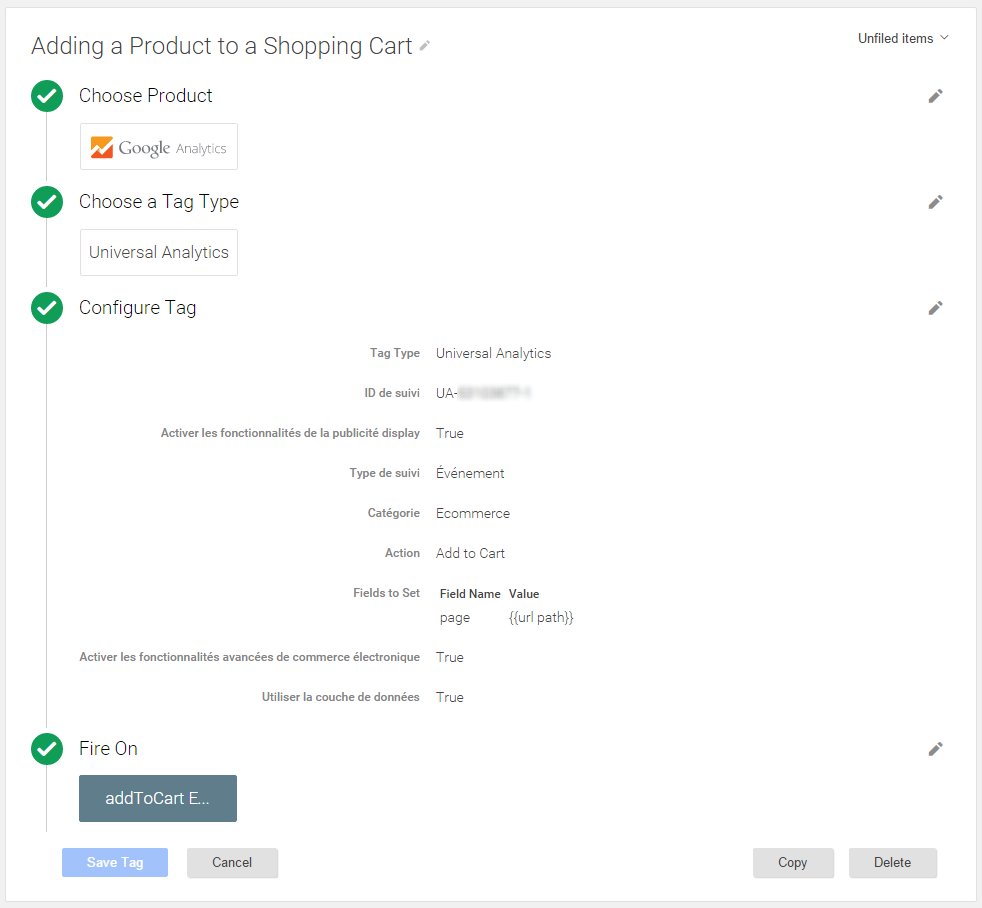This screenshot has width=982, height=908.
Task: Click the Choose a Tag Type checkmark
Action: tap(47, 202)
